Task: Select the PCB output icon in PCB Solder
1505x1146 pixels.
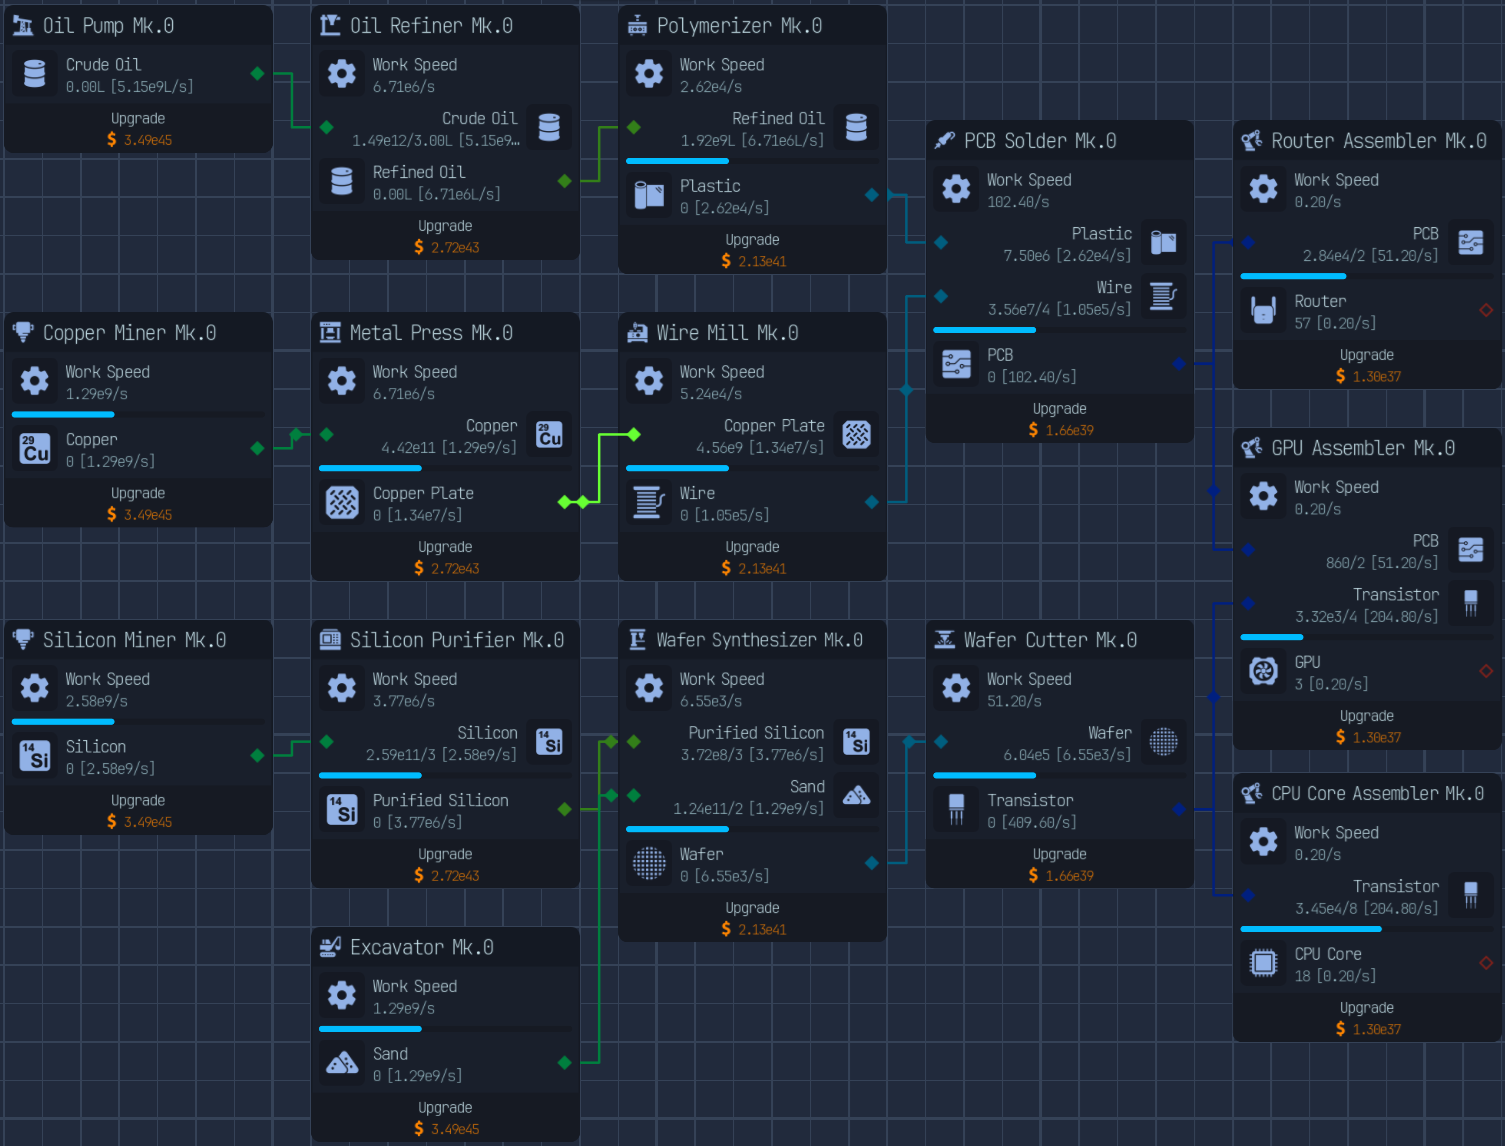Action: pos(956,365)
